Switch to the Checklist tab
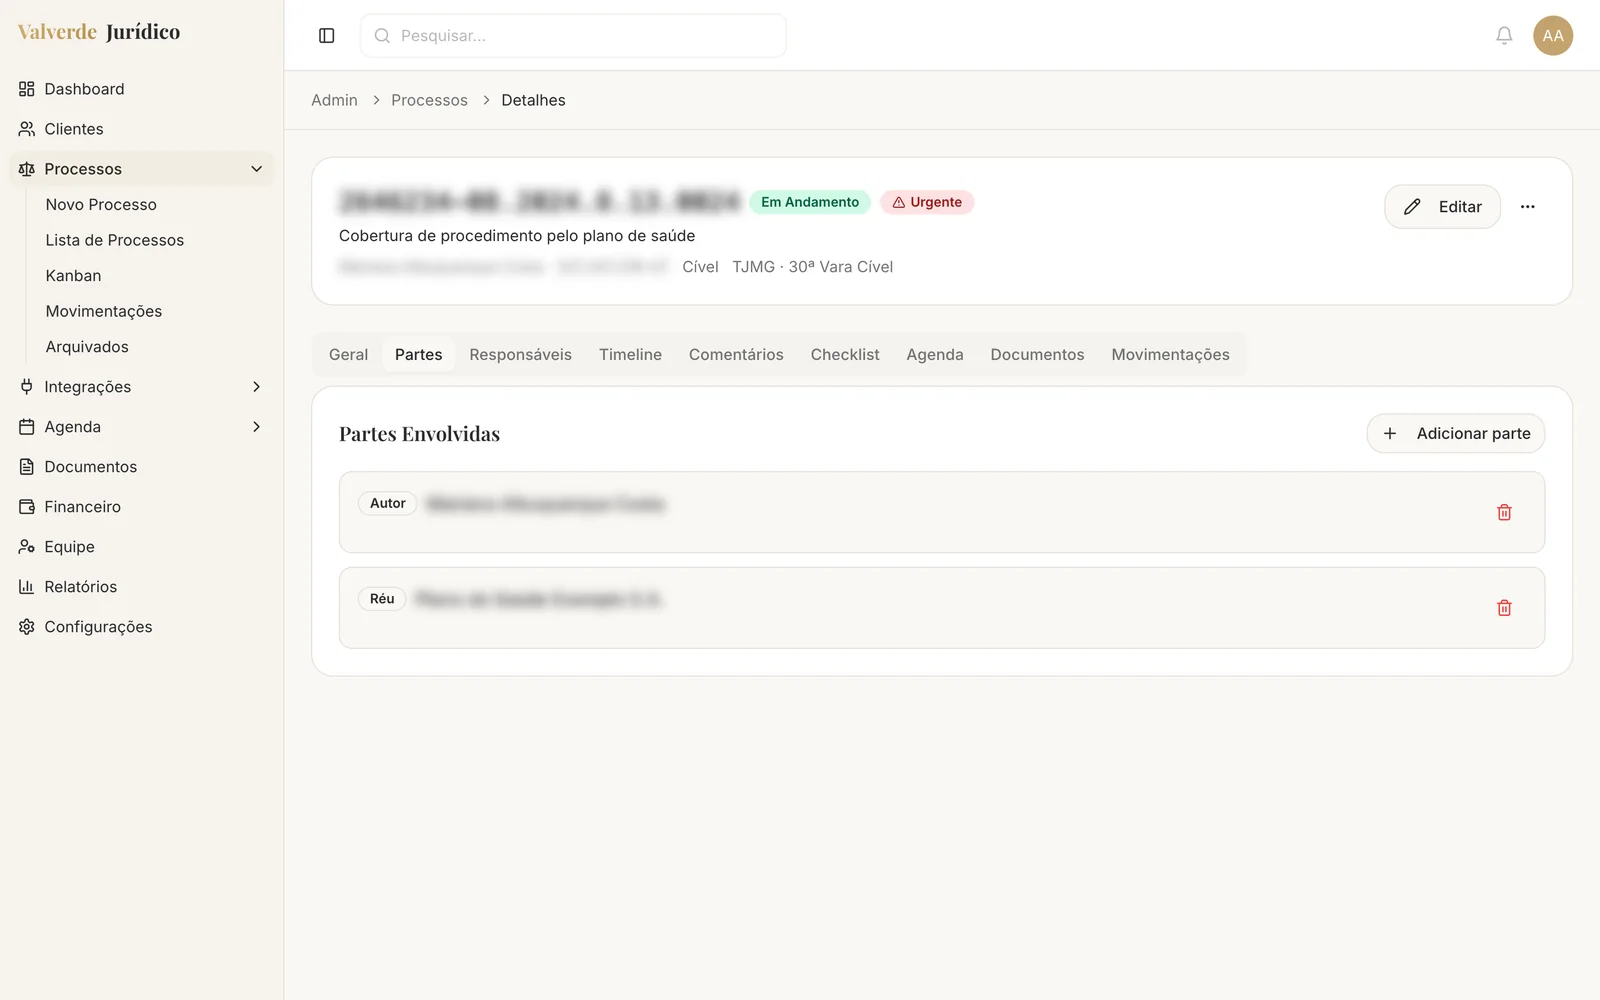Screen dimensions: 1600x1000 point(845,355)
